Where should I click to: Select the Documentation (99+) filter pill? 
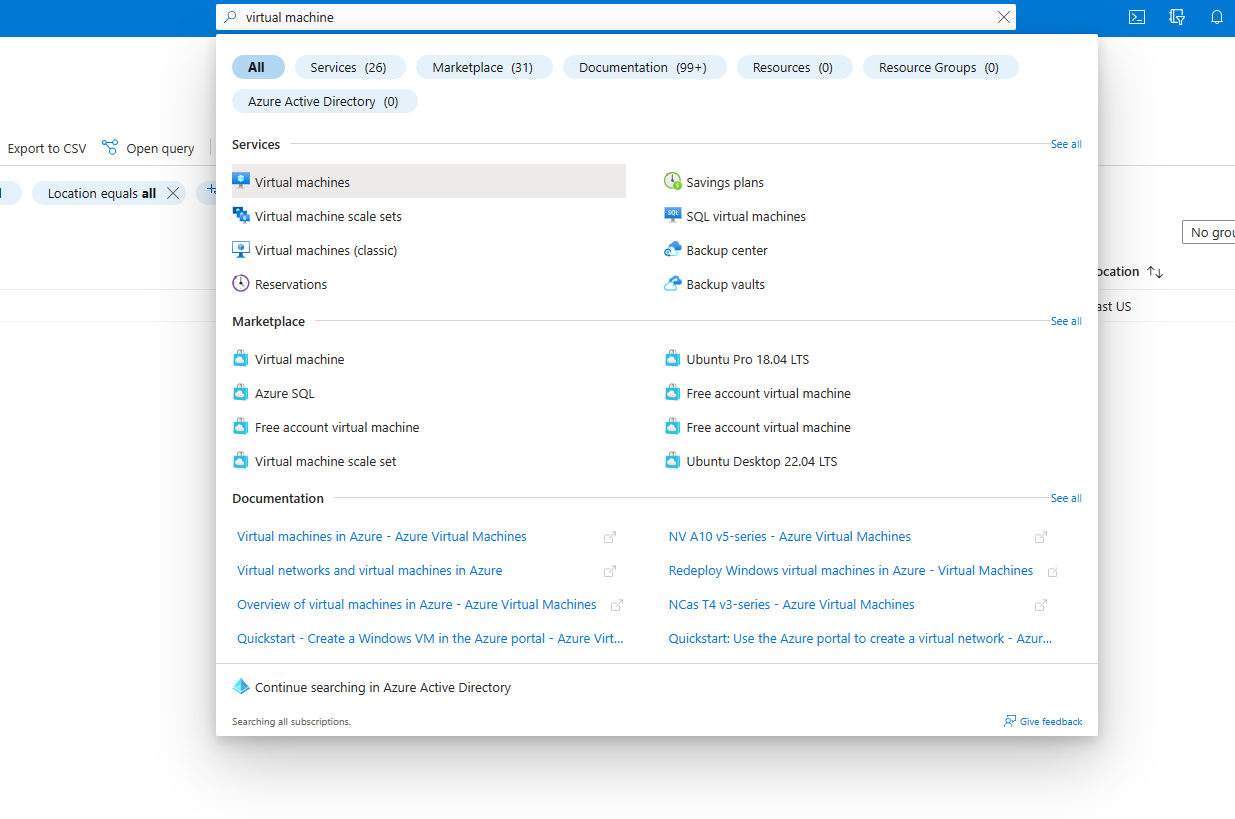click(x=644, y=67)
